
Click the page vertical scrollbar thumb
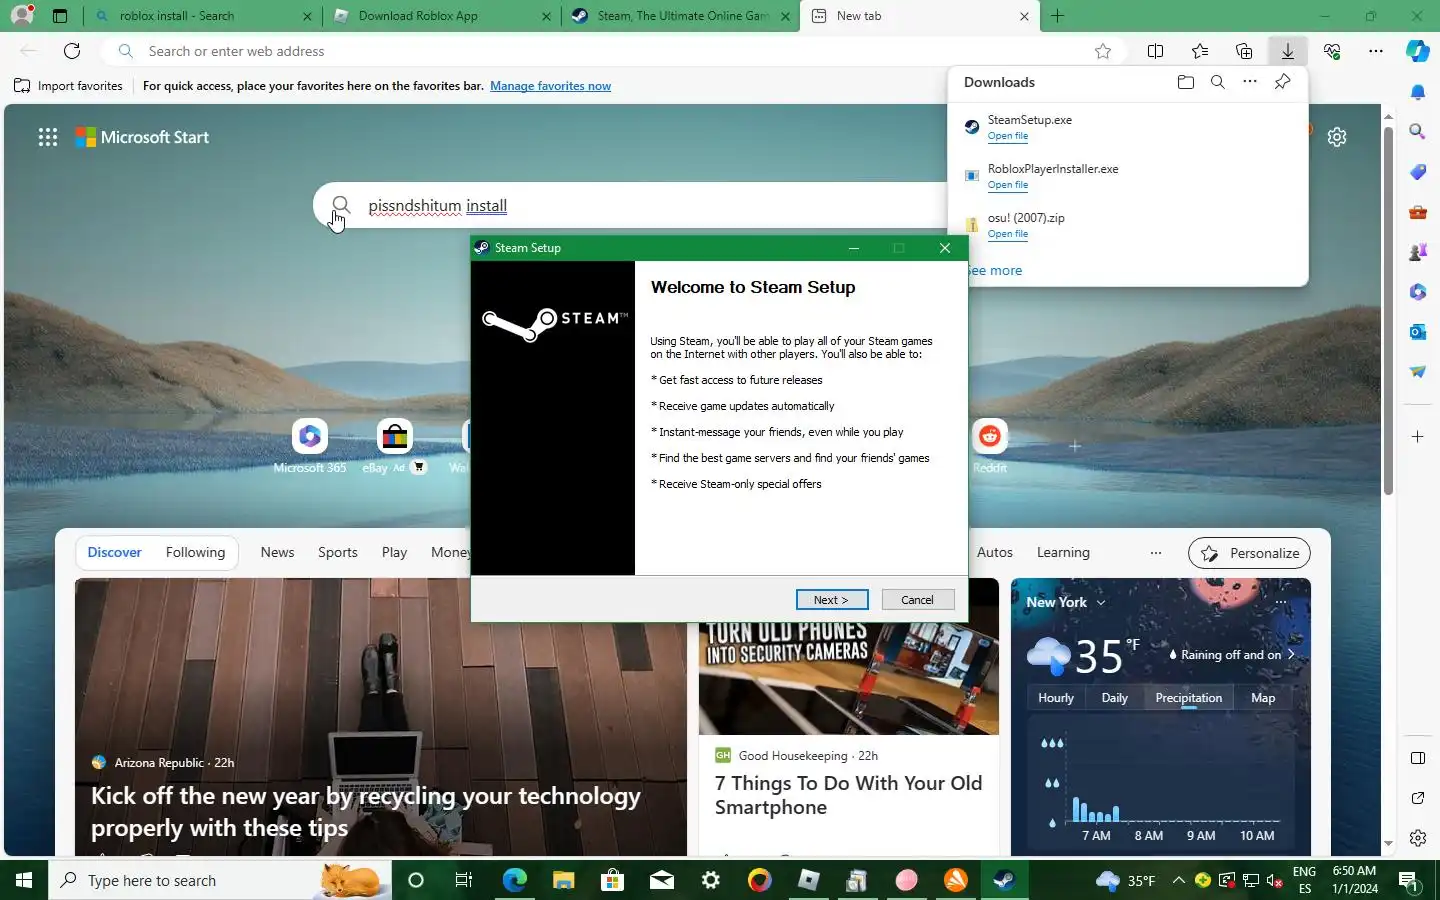click(x=1388, y=310)
